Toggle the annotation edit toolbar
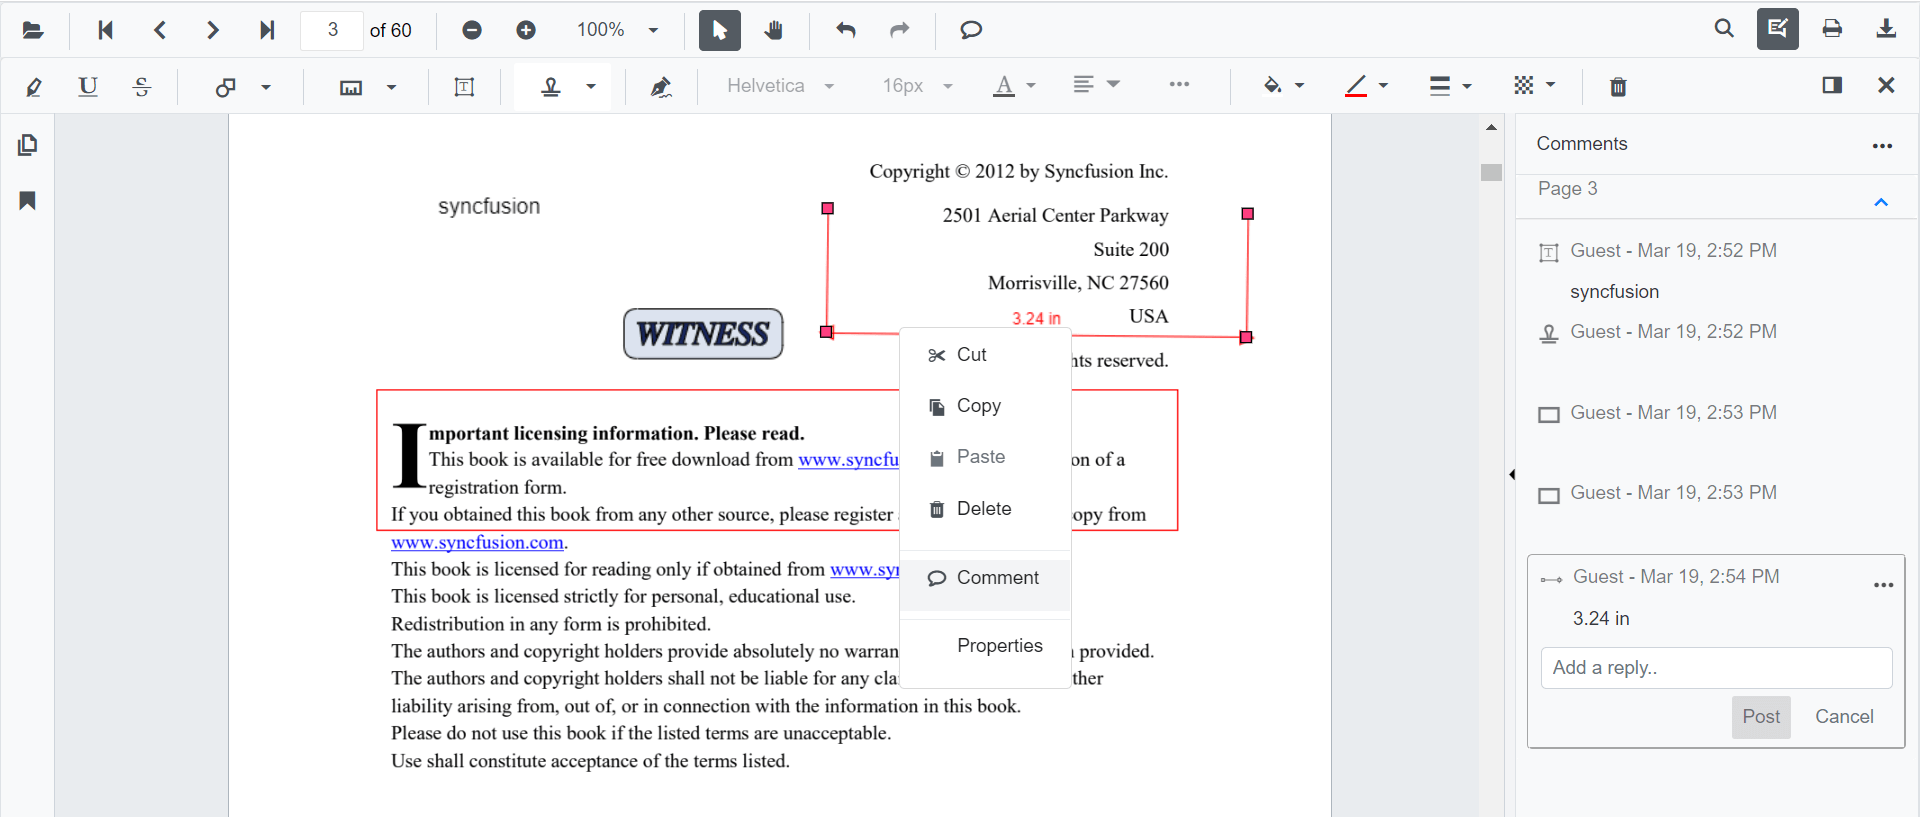 pos(1778,29)
